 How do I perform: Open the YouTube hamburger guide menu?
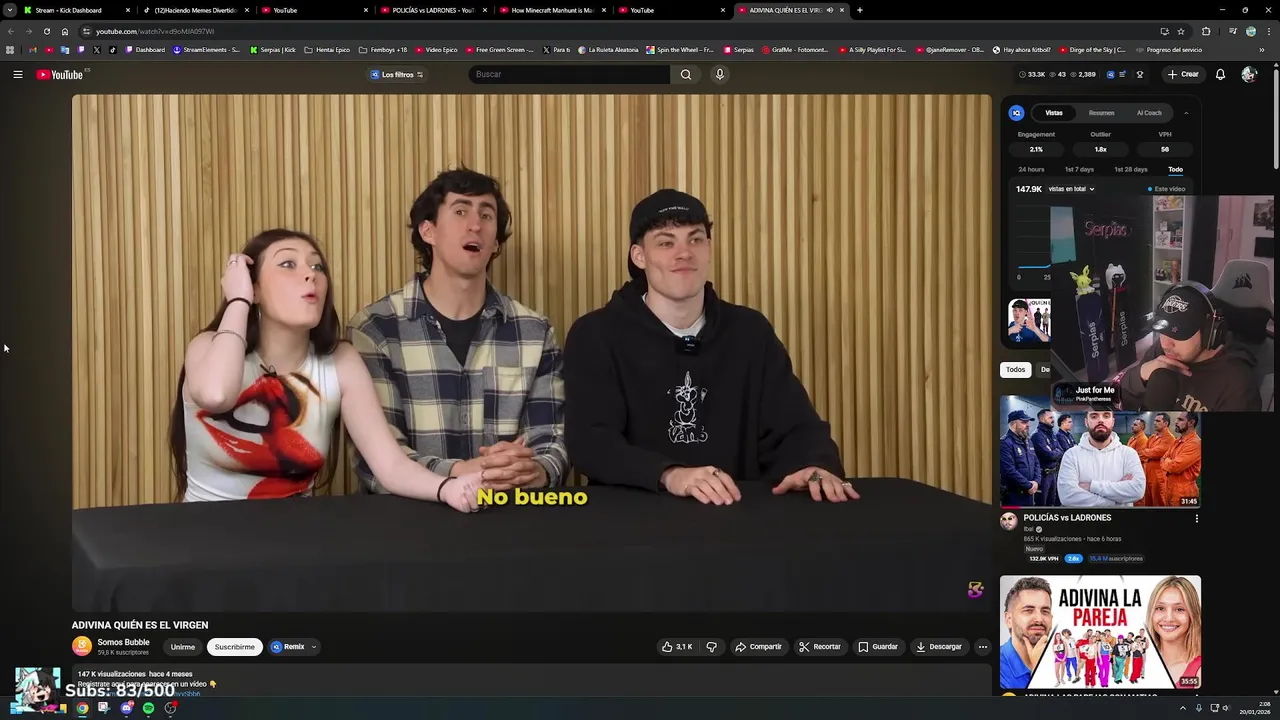tap(18, 74)
